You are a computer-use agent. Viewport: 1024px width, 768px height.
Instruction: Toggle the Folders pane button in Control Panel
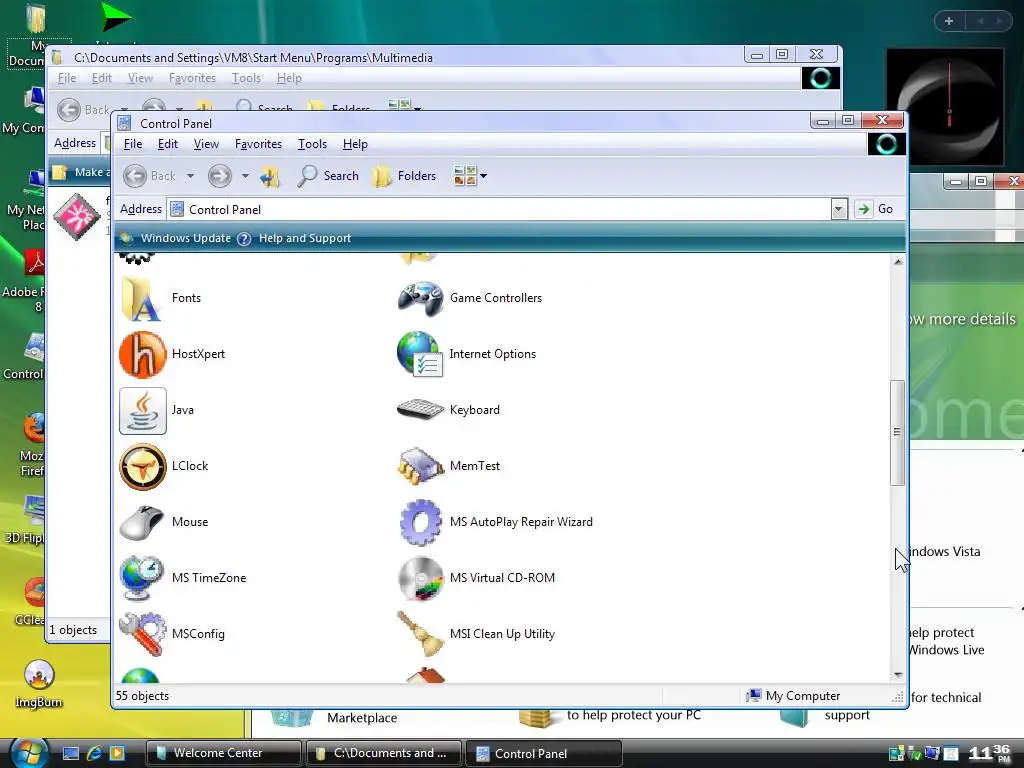coord(404,176)
